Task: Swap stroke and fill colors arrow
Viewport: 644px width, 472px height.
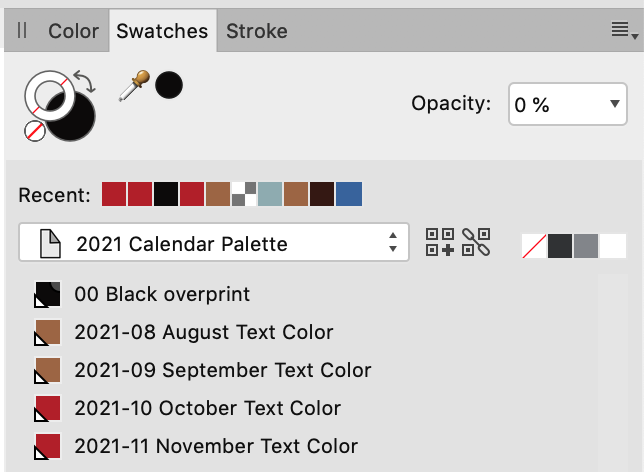Action: click(x=85, y=81)
